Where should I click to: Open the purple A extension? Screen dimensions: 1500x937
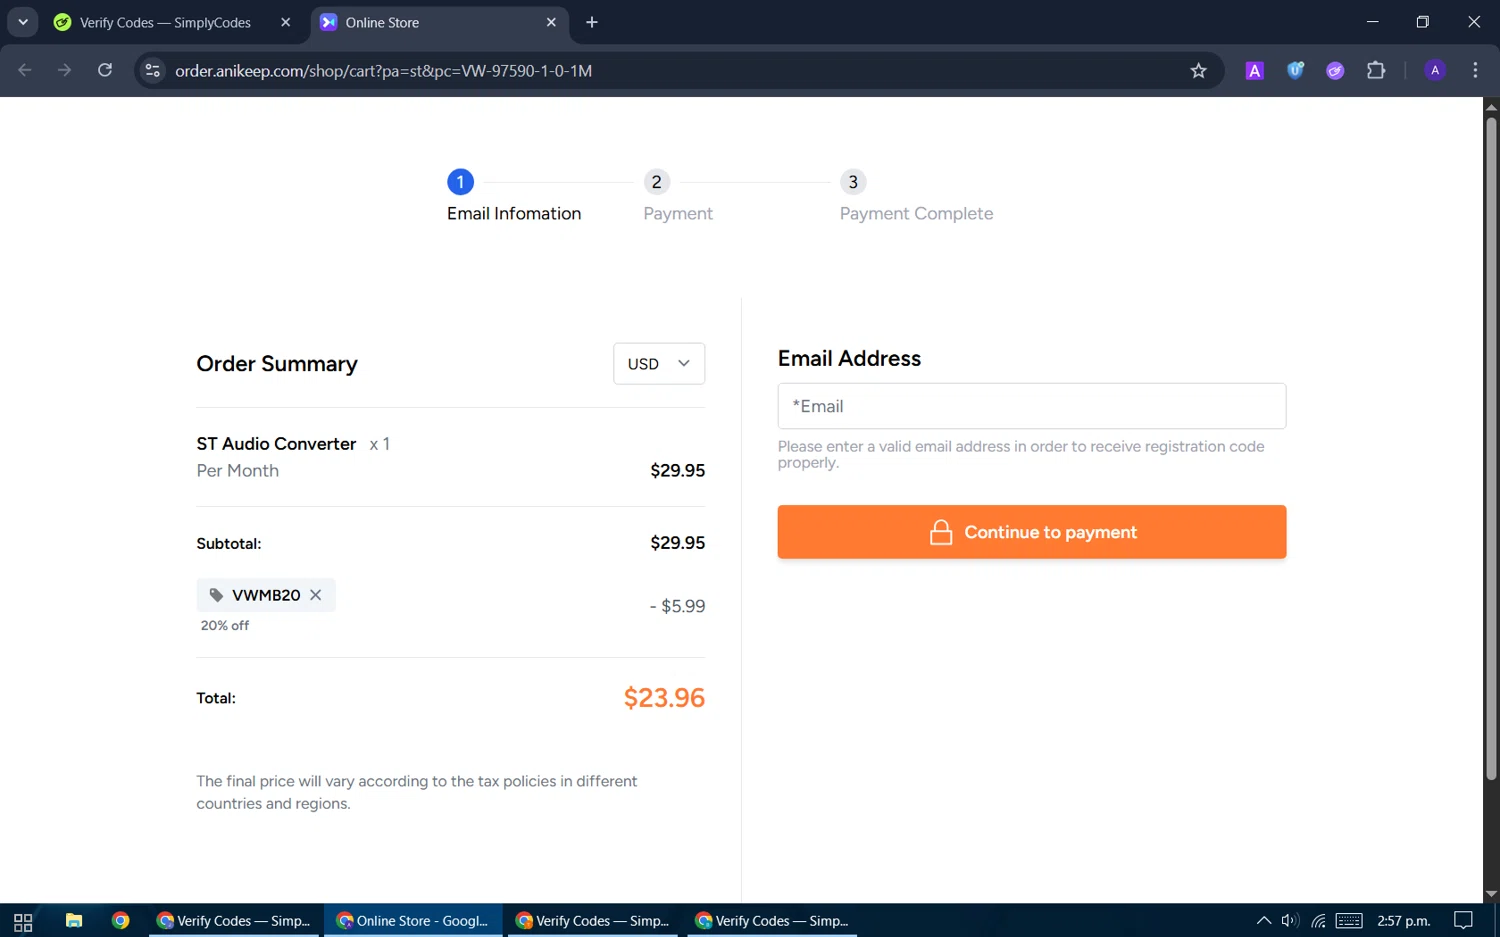(1254, 70)
